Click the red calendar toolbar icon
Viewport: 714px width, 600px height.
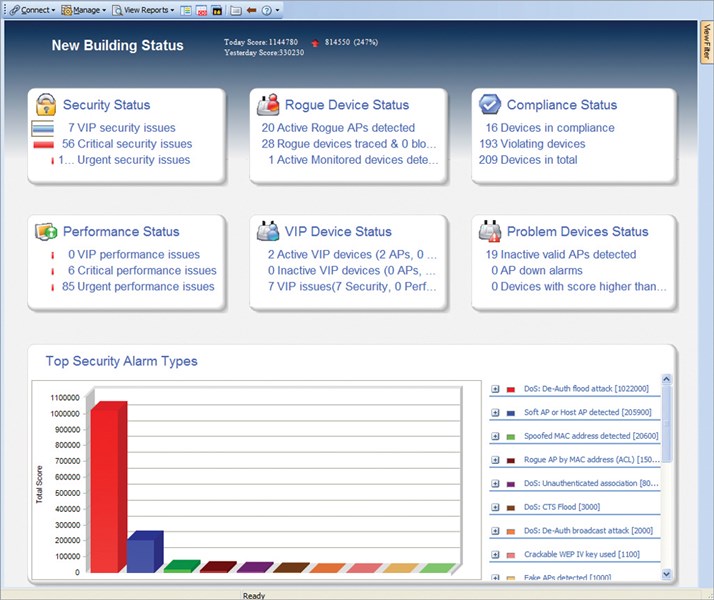tap(201, 10)
